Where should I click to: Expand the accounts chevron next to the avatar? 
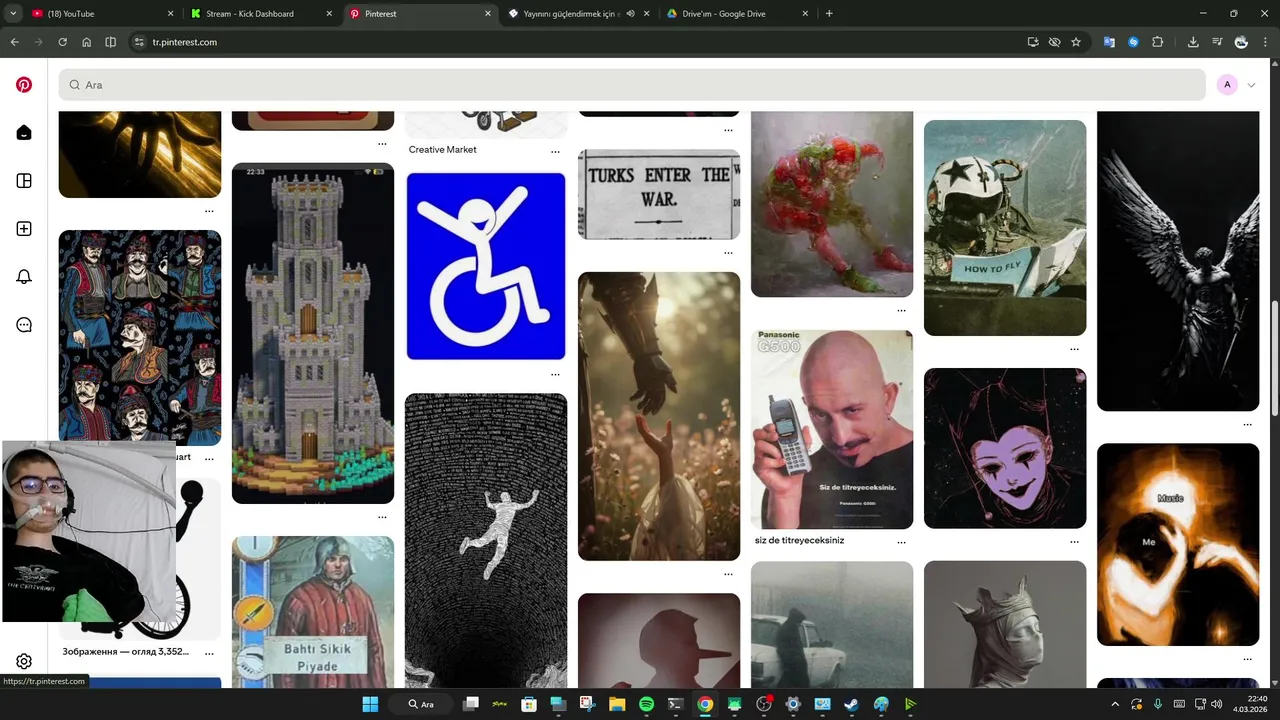coord(1251,85)
